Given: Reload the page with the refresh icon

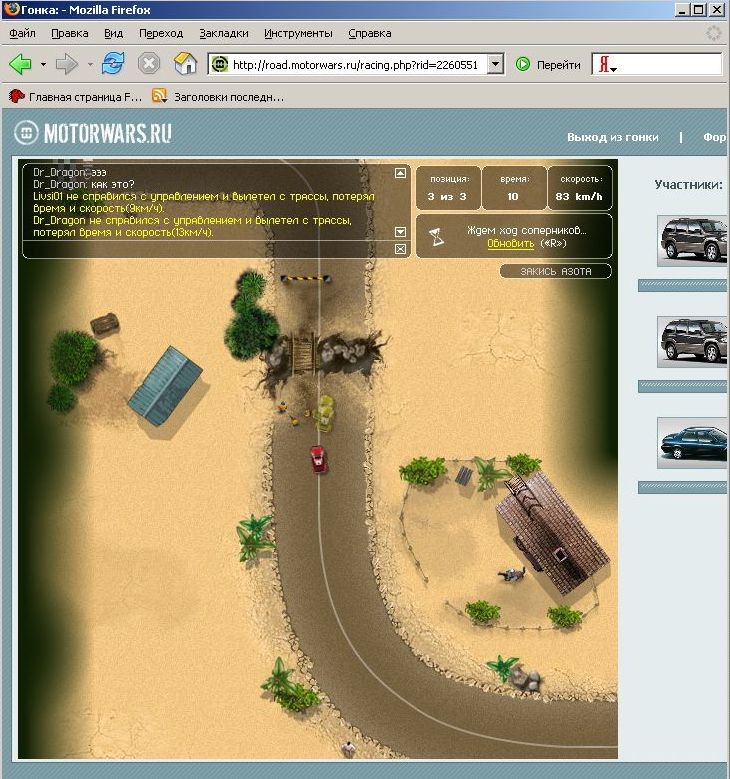Looking at the screenshot, I should point(113,64).
